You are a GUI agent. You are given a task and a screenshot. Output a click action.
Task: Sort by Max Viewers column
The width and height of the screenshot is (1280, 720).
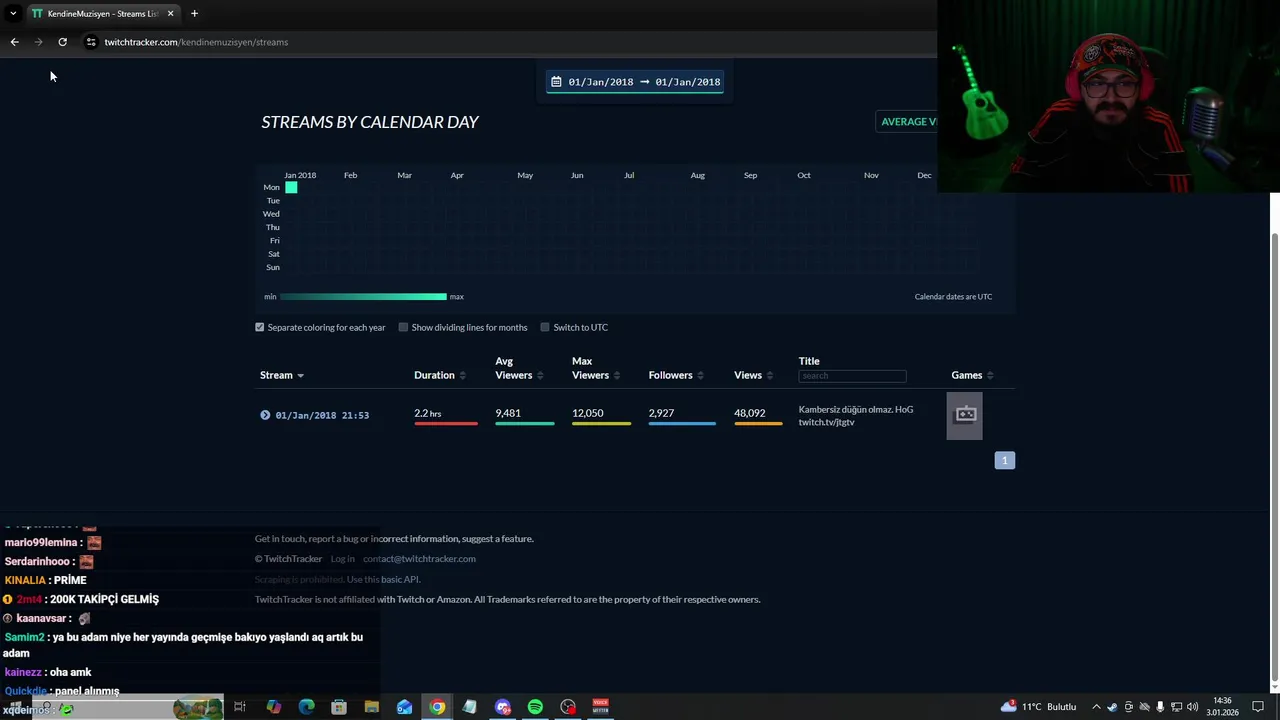point(596,368)
